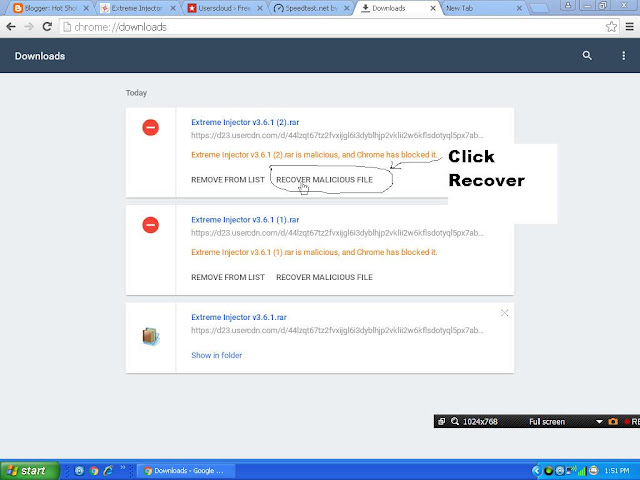640x480 pixels.
Task: Click the recorder magnifier zoom icon
Action: 455,422
